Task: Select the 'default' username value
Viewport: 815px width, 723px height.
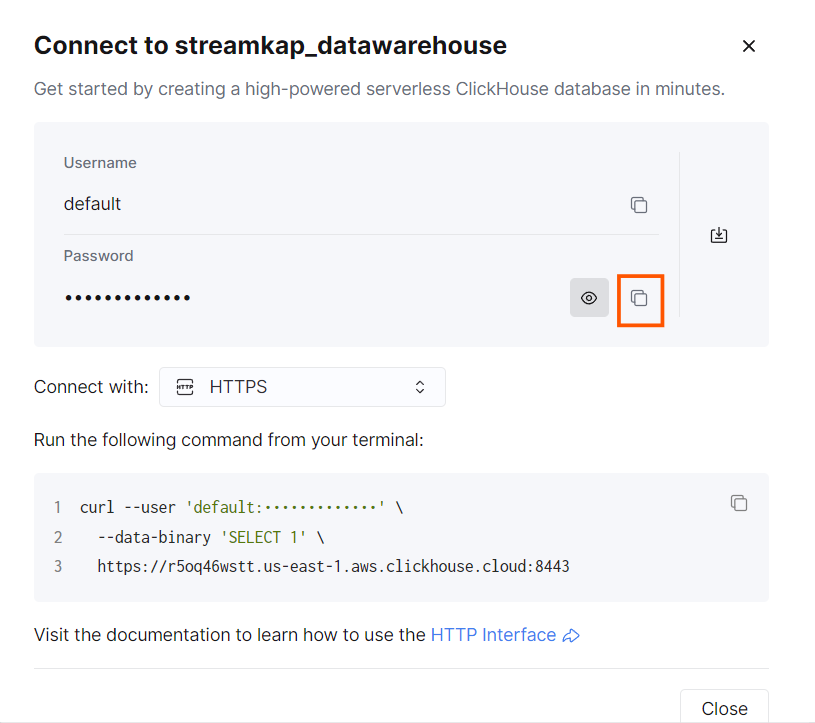Action: pyautogui.click(x=92, y=204)
